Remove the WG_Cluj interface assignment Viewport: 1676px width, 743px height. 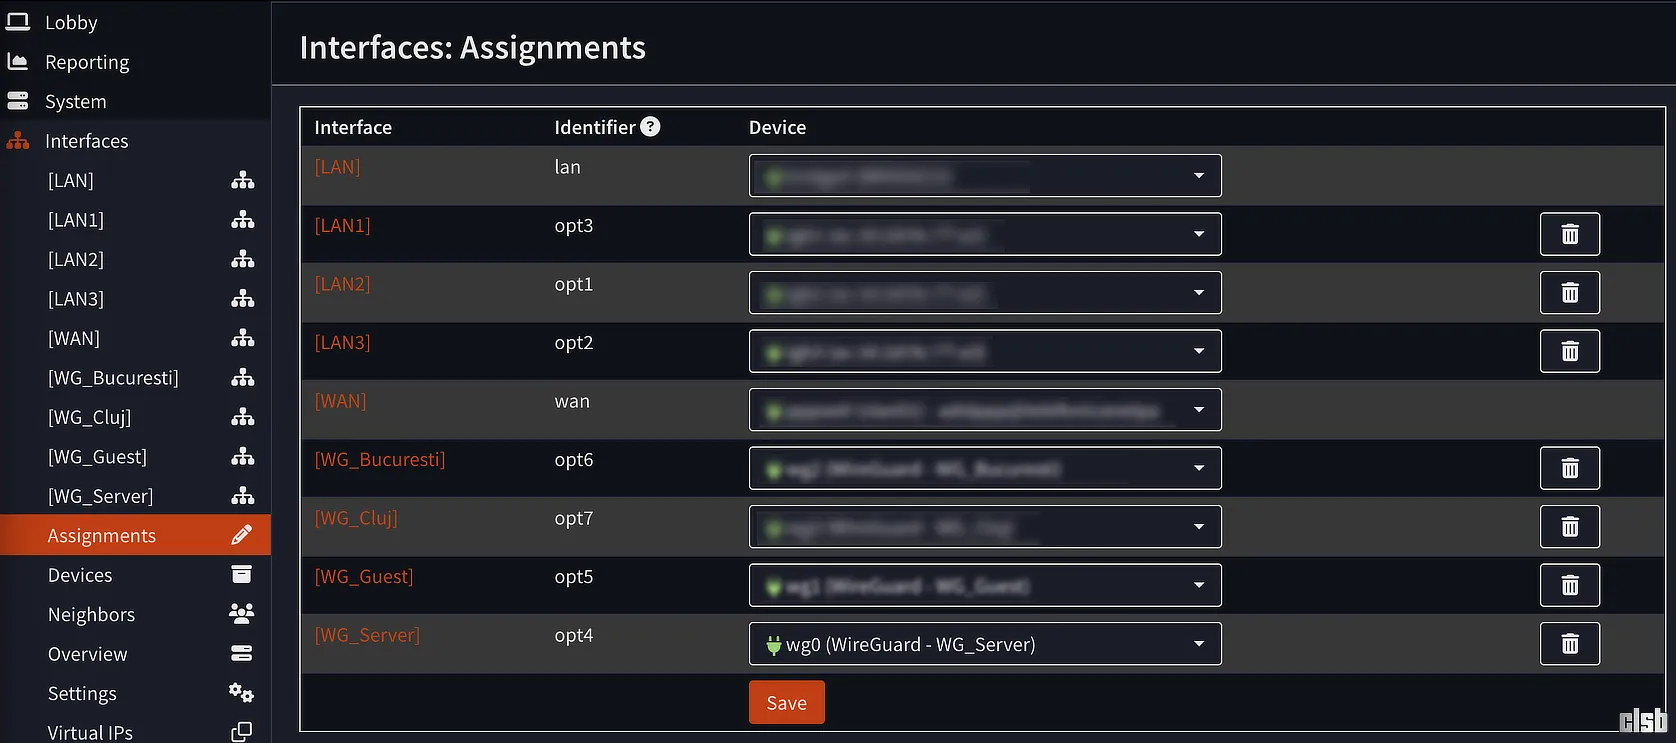(x=1569, y=527)
